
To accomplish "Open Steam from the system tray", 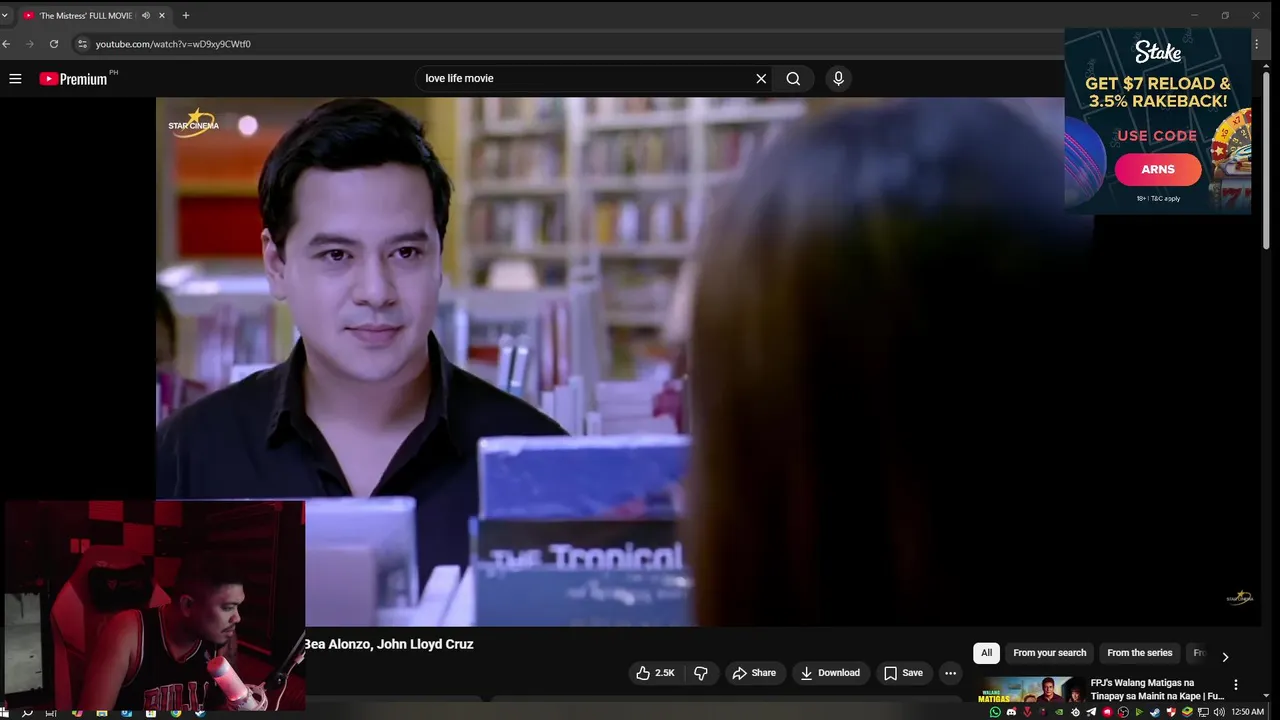I will (x=1154, y=712).
